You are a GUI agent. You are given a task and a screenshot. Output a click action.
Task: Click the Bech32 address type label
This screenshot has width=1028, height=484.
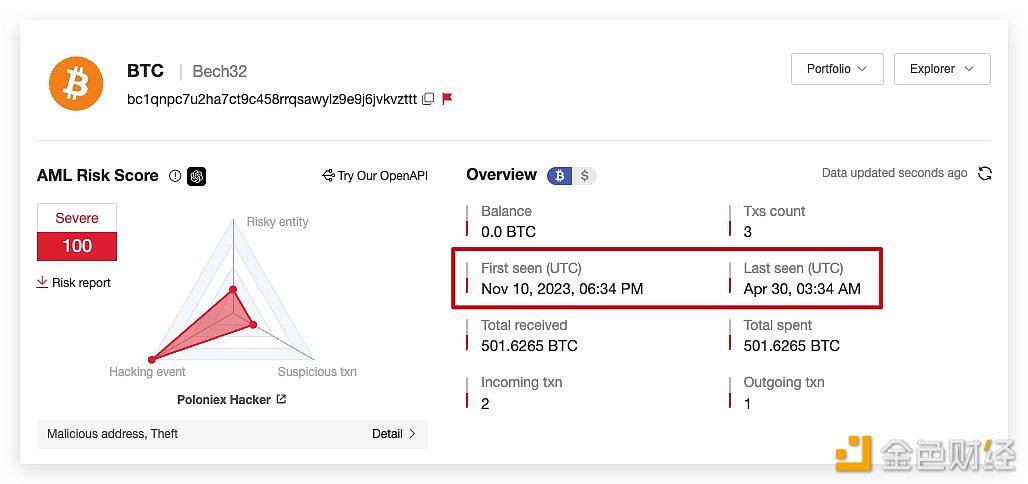coord(220,71)
